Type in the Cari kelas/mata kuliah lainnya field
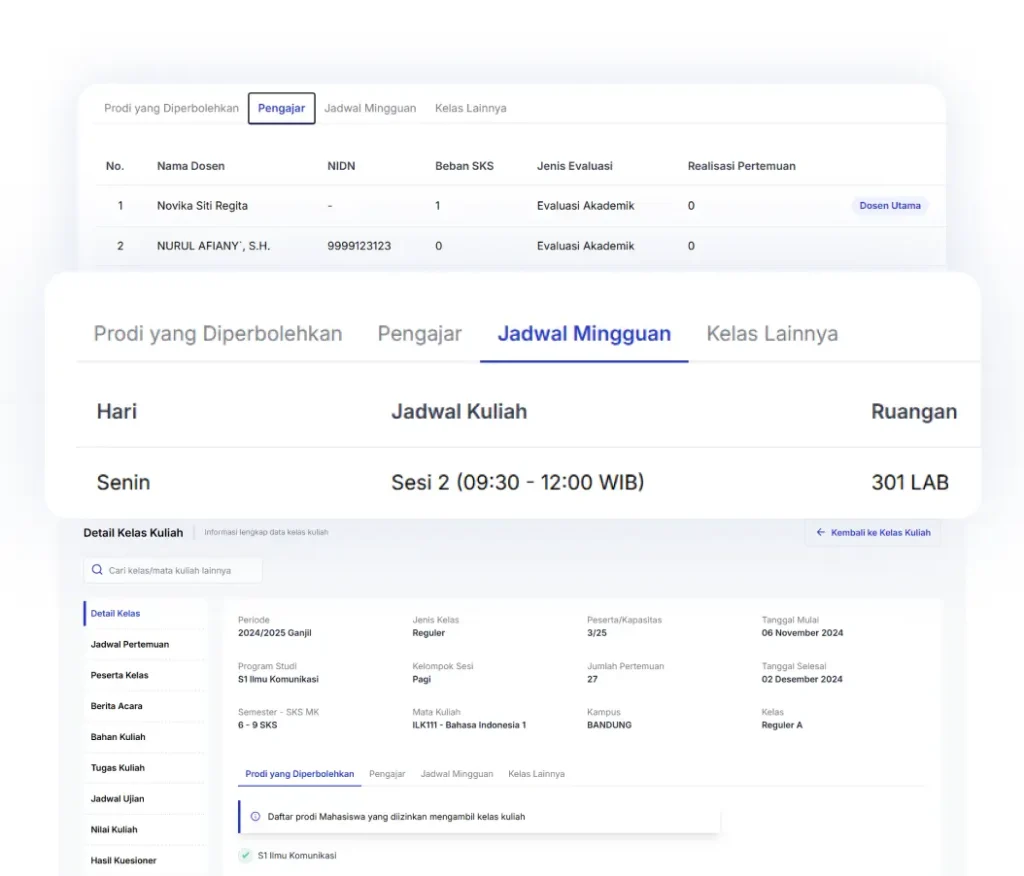This screenshot has width=1024, height=876. click(180, 570)
